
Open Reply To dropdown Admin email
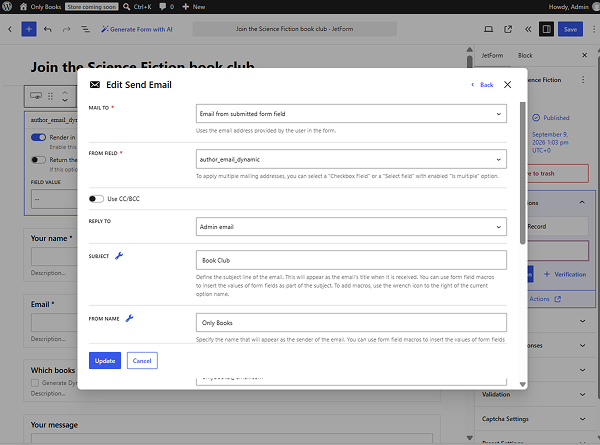351,227
